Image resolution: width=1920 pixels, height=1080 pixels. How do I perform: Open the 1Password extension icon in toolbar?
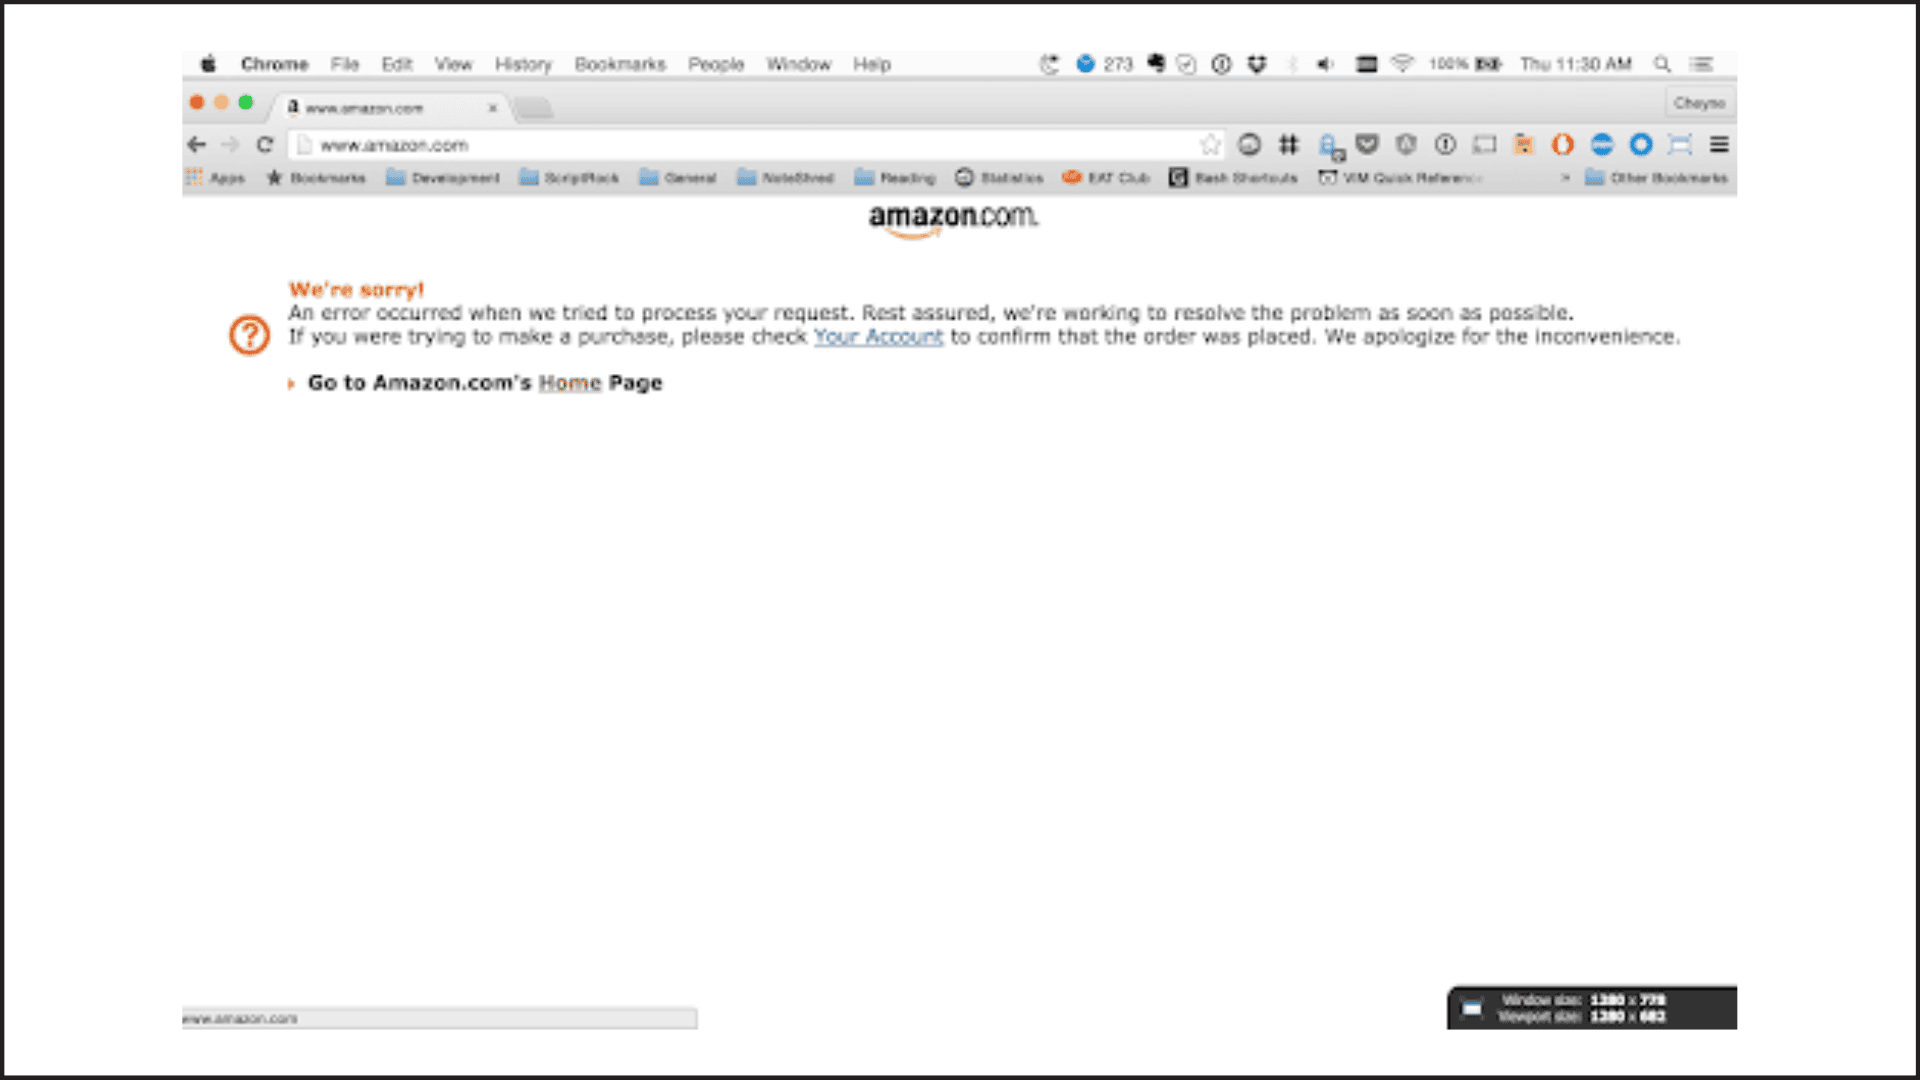coord(1445,145)
